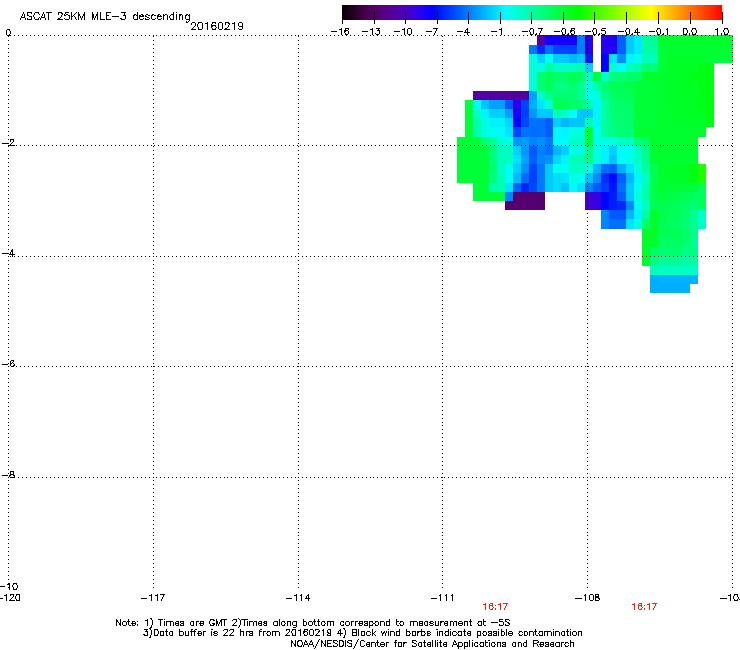The height and width of the screenshot is (650, 740).
Task: Click the -7 colorbar tick label
Action: click(431, 32)
